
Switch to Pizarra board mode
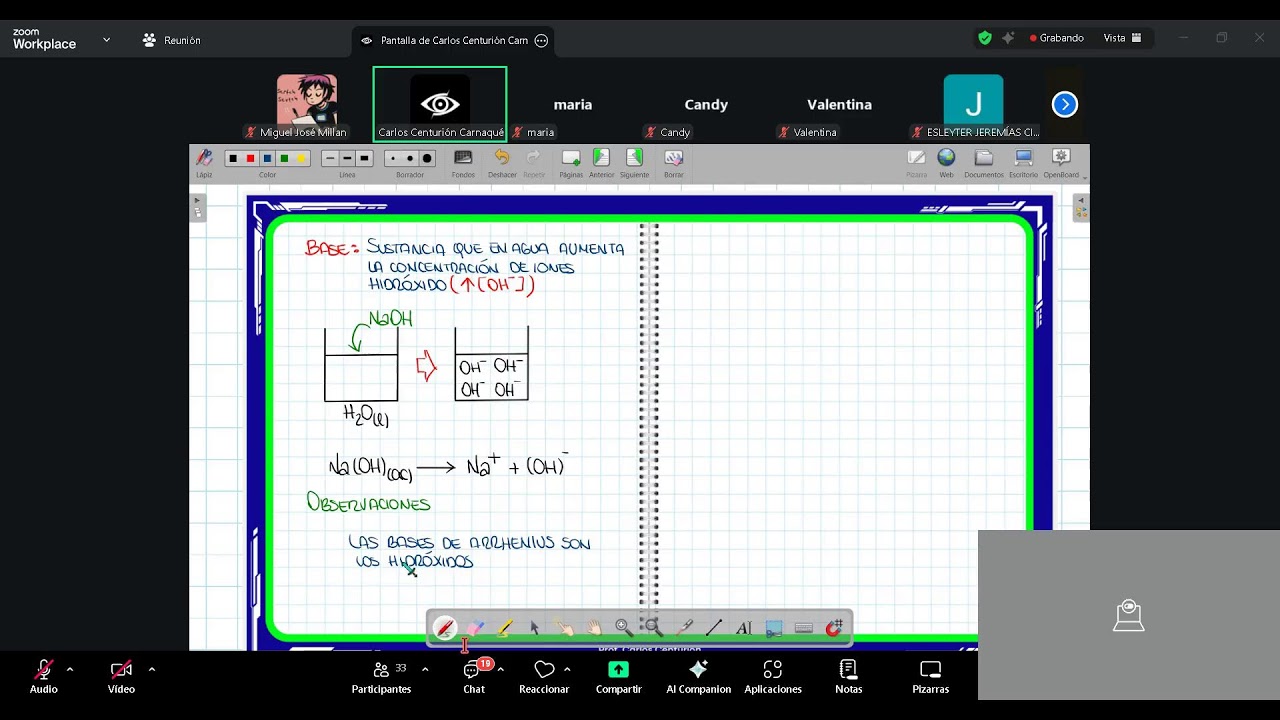pyautogui.click(x=916, y=163)
